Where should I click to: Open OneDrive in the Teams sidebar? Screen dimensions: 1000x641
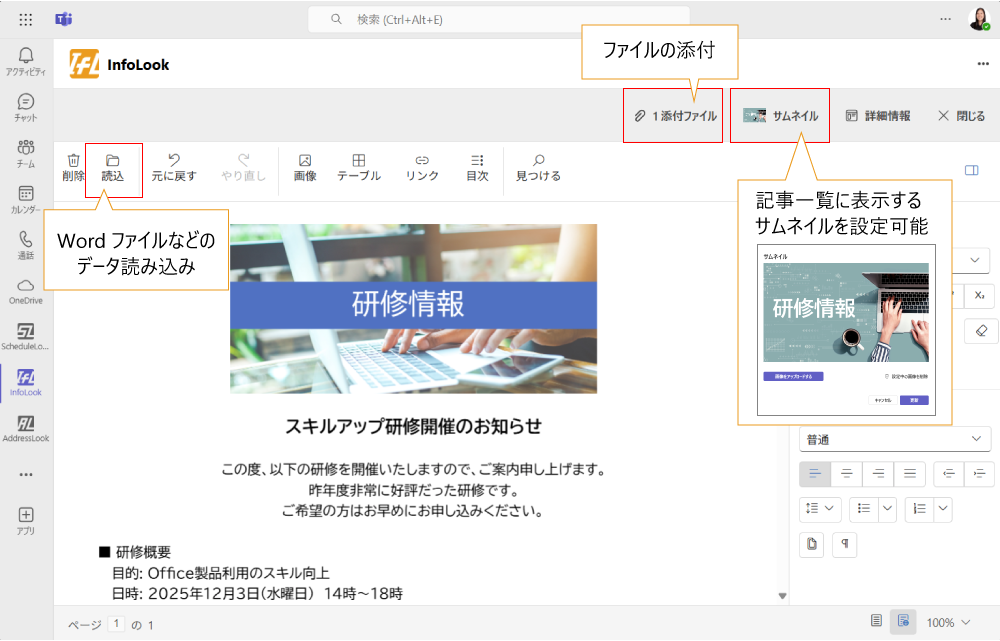(x=26, y=291)
